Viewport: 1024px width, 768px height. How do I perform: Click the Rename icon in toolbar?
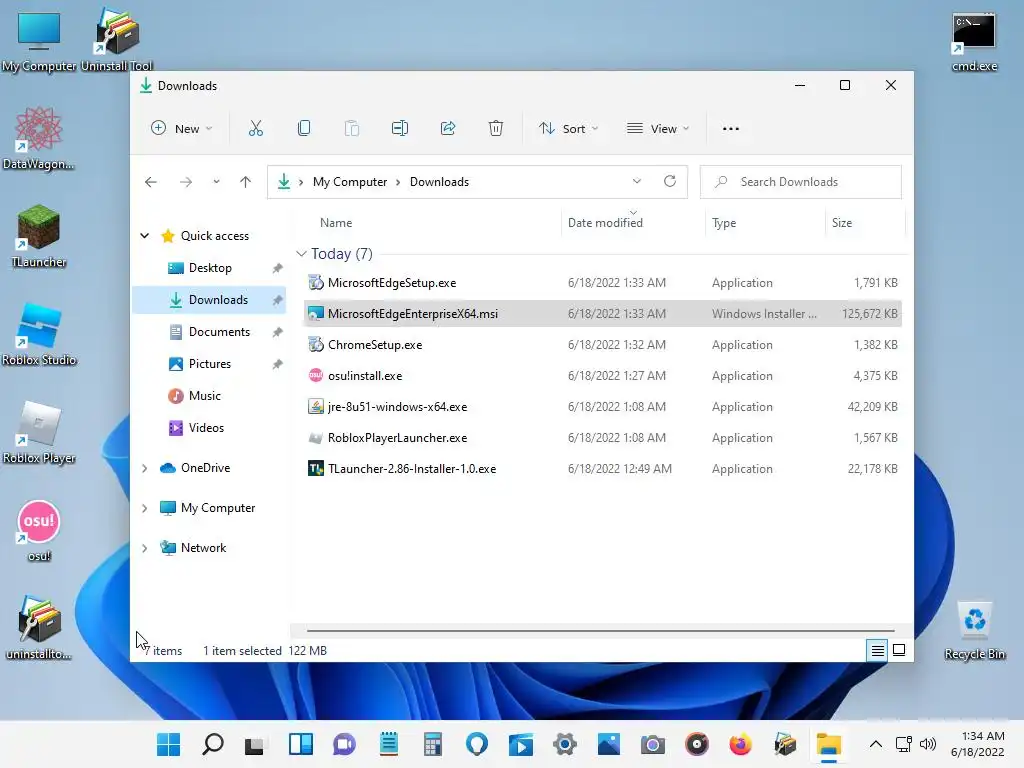(x=400, y=129)
